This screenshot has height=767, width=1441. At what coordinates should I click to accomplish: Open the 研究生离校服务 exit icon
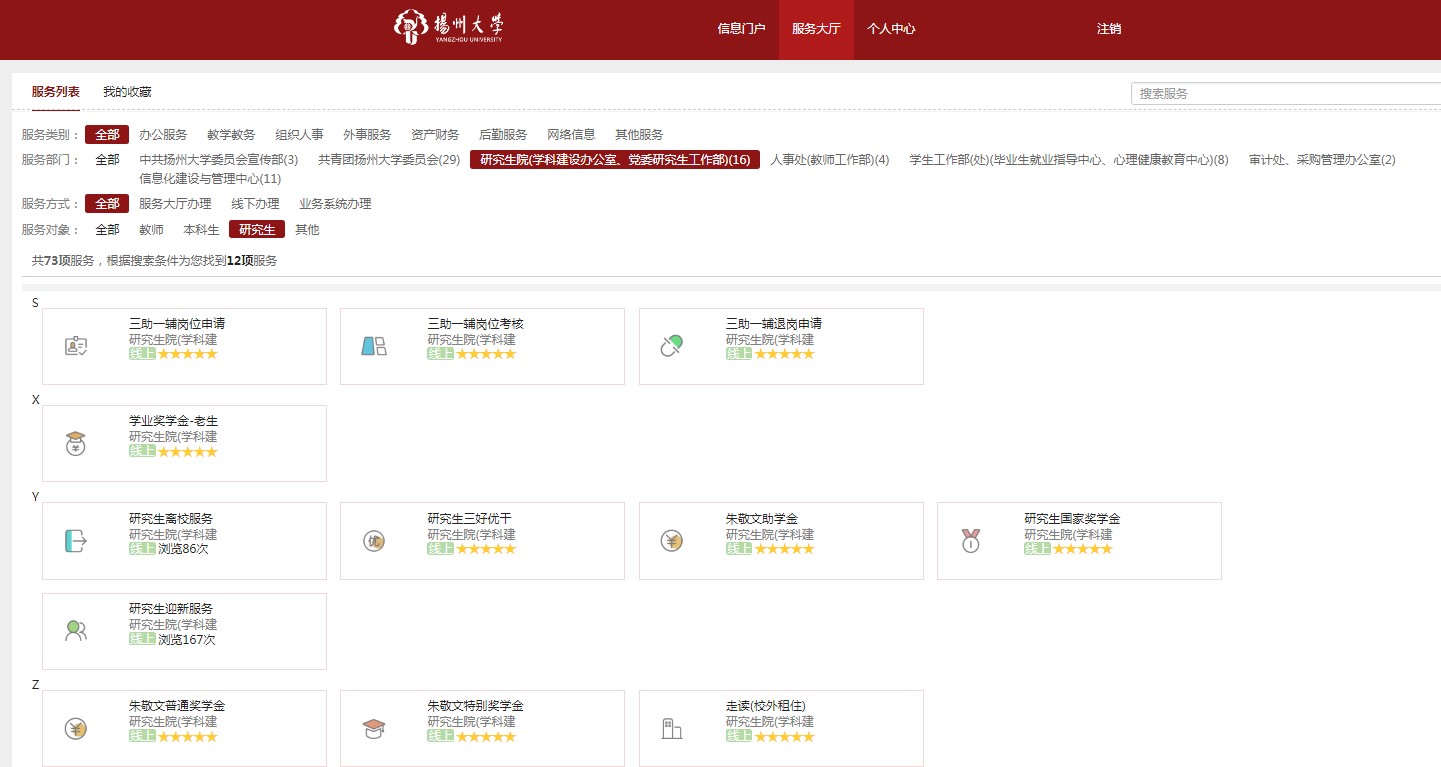pyautogui.click(x=75, y=541)
